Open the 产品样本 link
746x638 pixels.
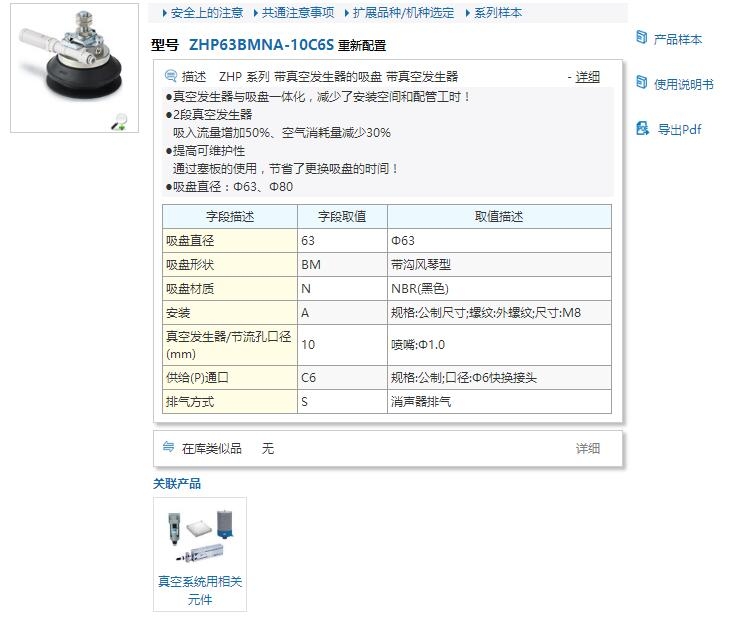point(677,39)
